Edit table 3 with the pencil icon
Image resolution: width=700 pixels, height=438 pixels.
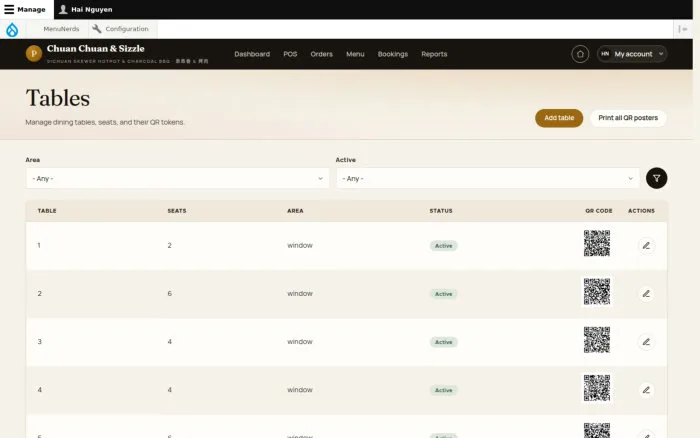(646, 342)
